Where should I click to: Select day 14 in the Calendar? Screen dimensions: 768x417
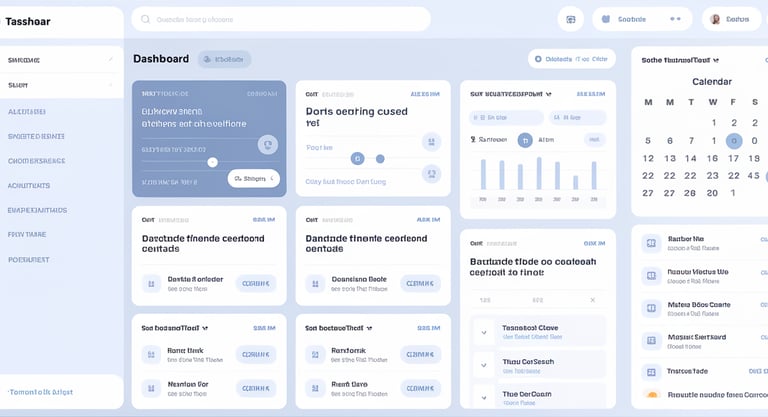[x=691, y=158]
